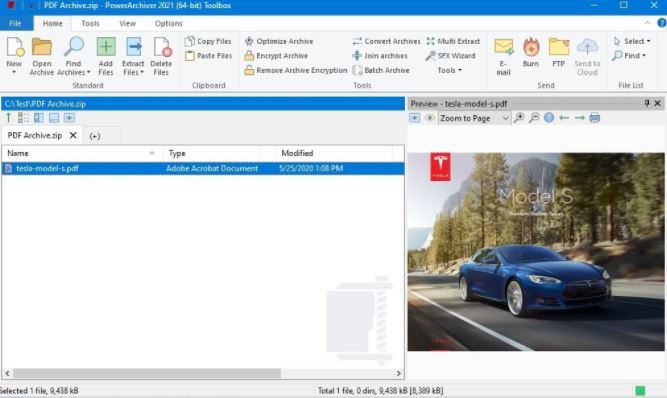The image size is (667, 398).
Task: Toggle the preview window icon in file toolbar
Action: tap(69, 118)
